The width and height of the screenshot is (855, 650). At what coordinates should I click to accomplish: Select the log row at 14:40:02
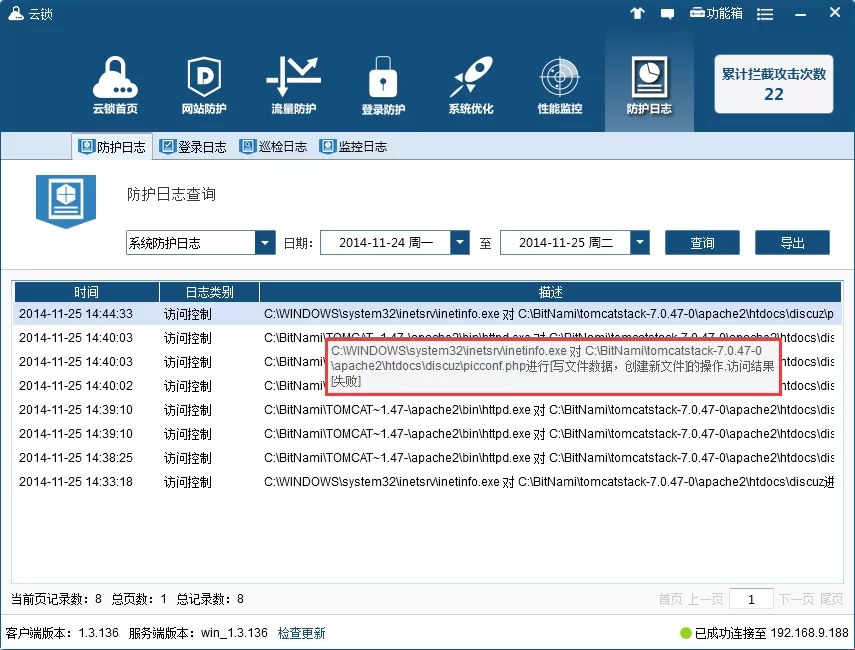tap(428, 386)
